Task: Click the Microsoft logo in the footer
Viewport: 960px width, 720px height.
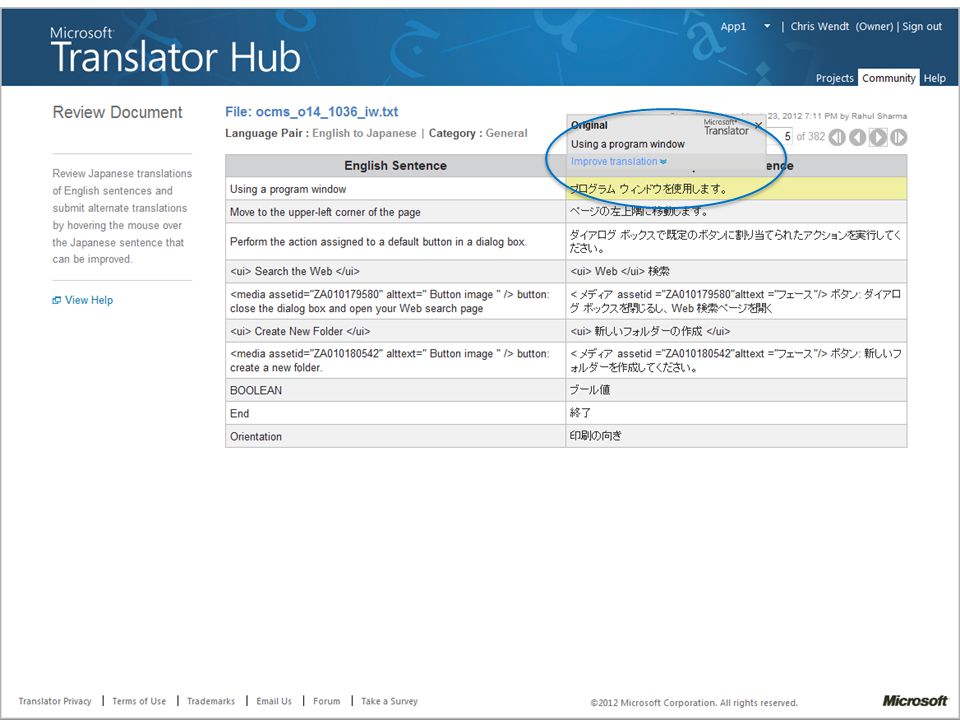Action: (x=915, y=700)
